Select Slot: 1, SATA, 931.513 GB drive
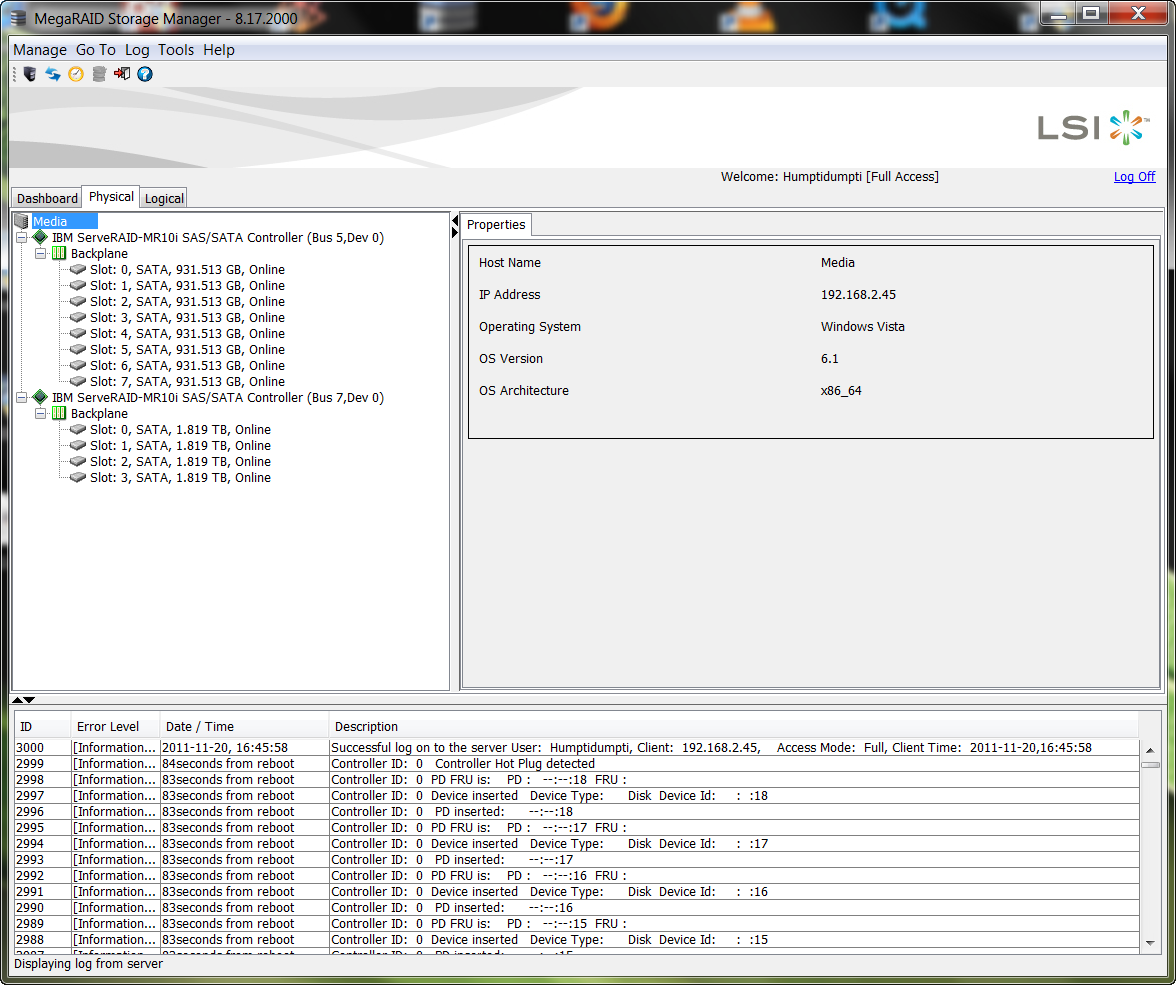 pyautogui.click(x=187, y=285)
